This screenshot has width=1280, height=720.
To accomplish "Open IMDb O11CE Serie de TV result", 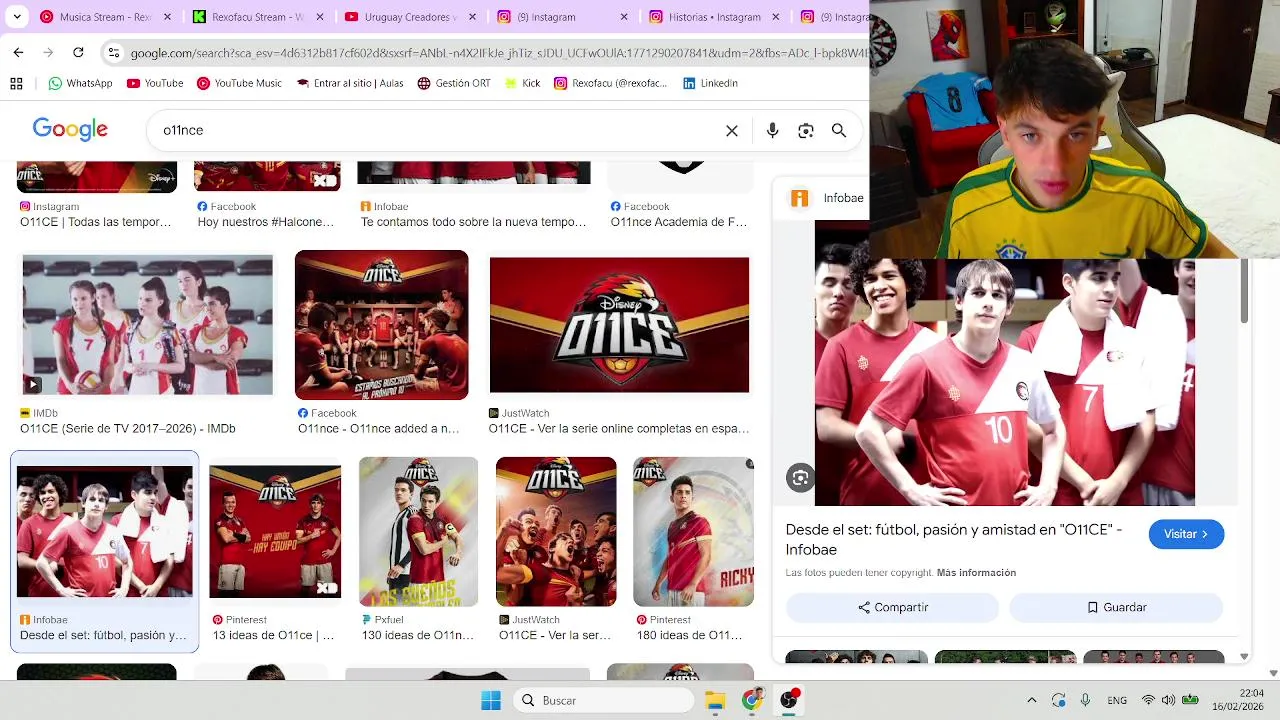I will pyautogui.click(x=128, y=428).
